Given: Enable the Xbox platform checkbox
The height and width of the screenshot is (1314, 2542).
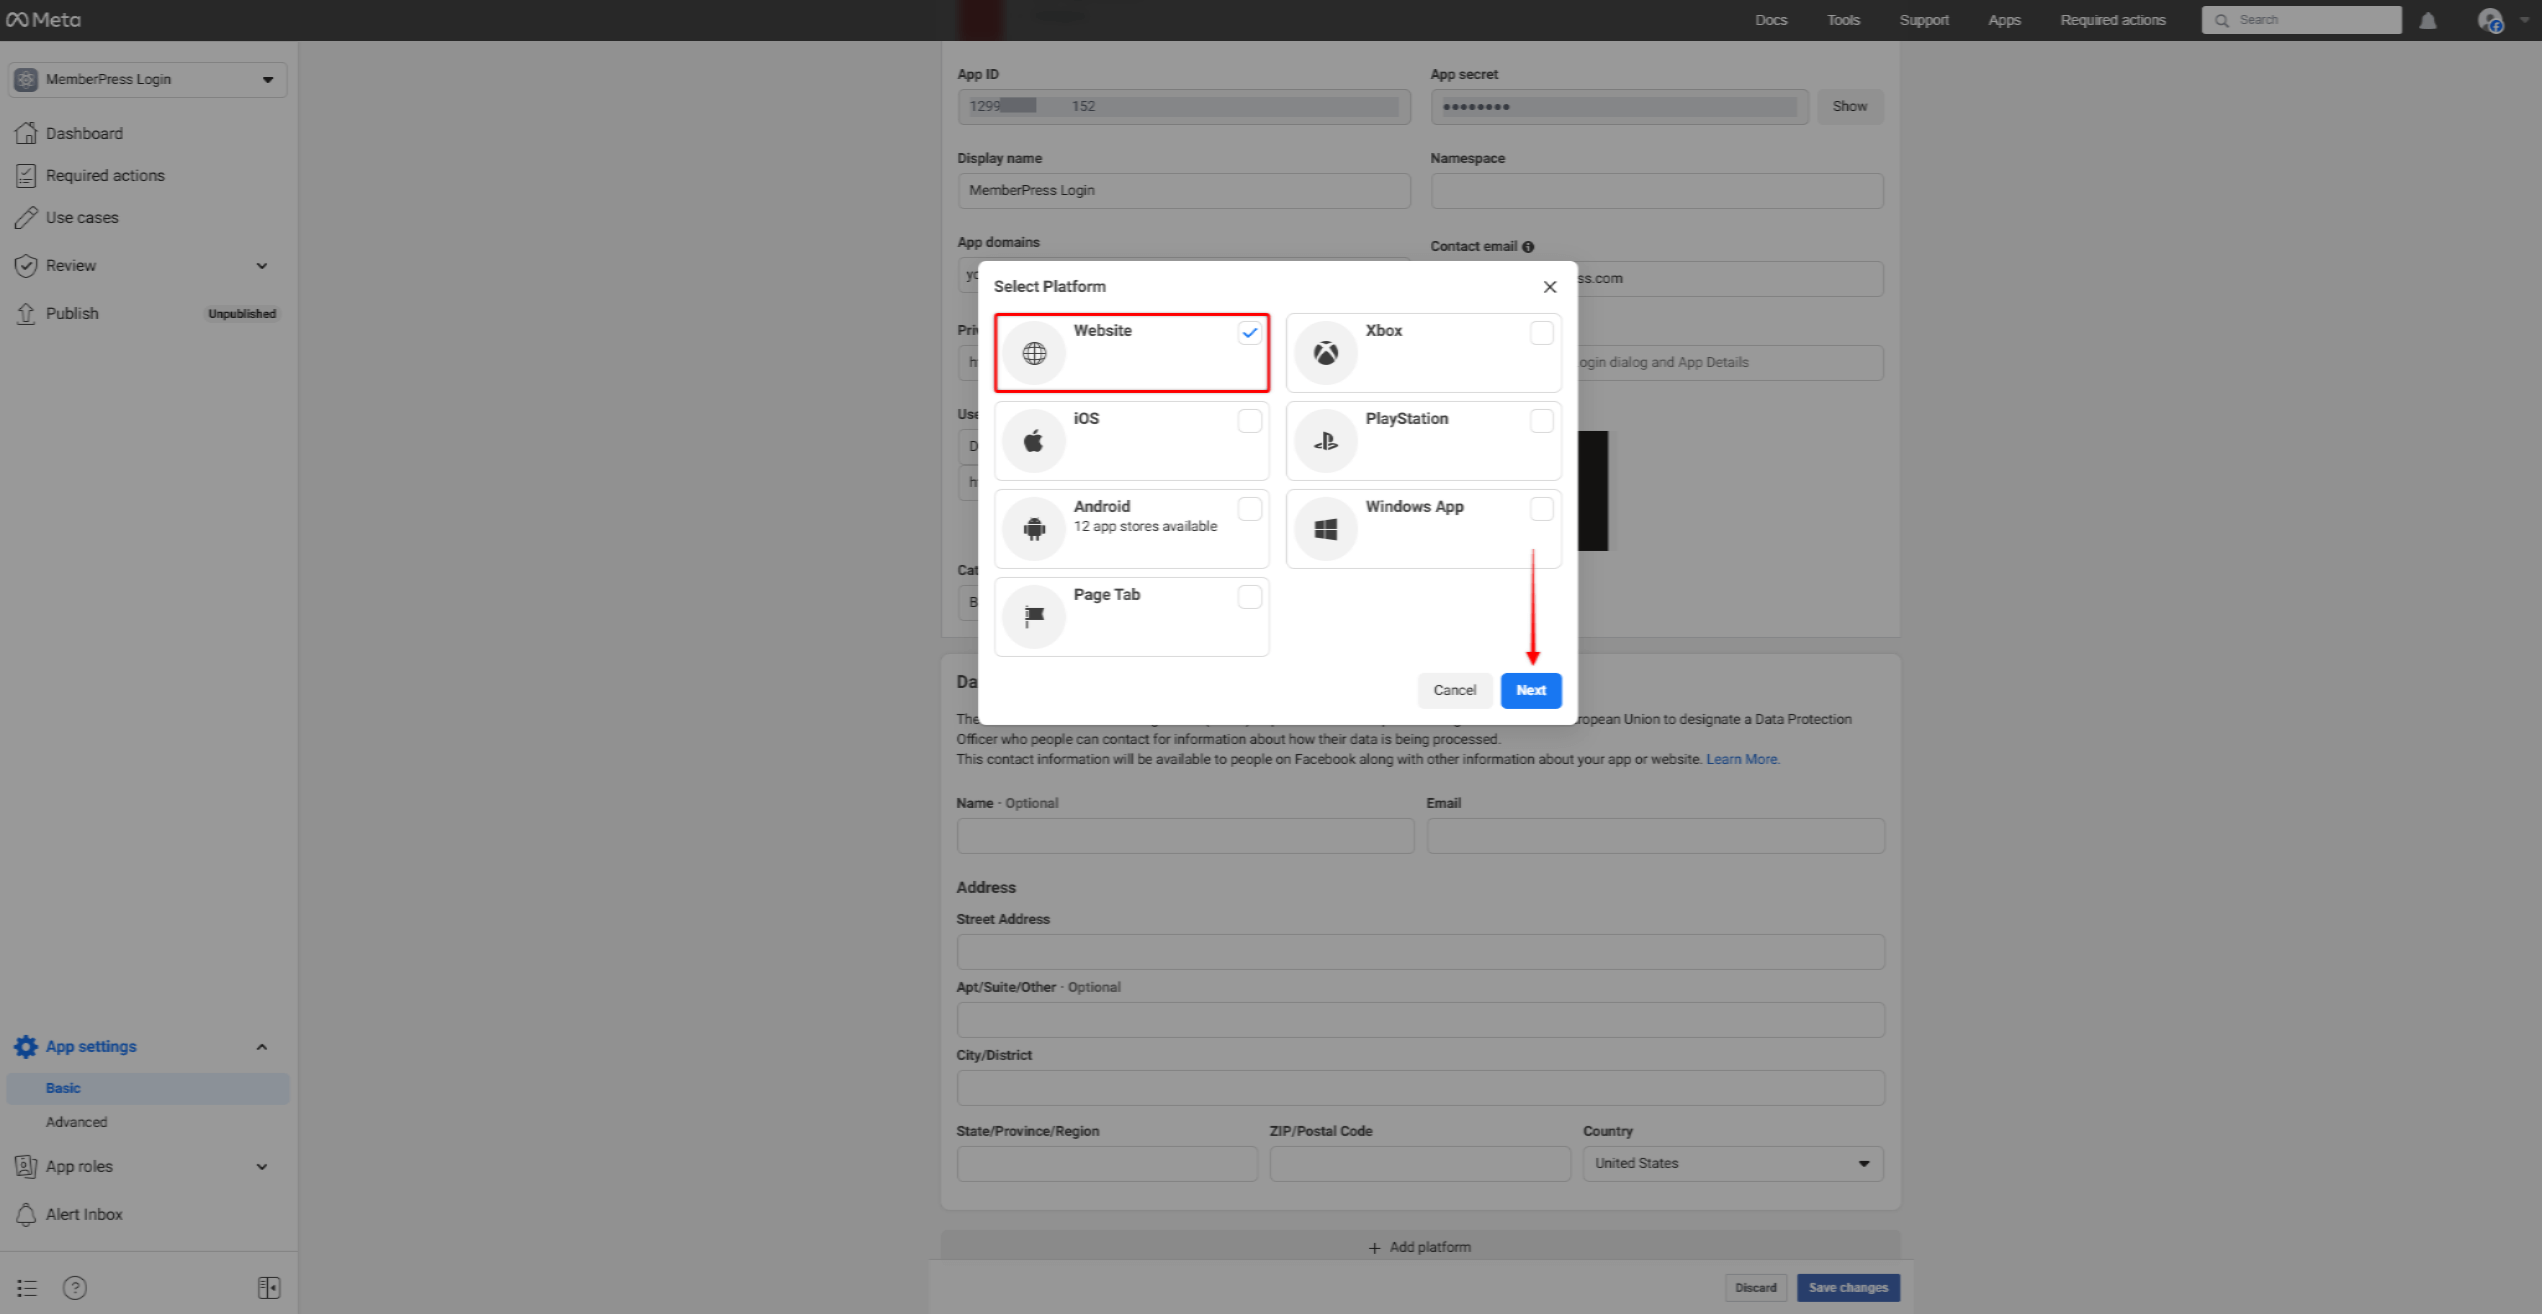Looking at the screenshot, I should [1540, 332].
